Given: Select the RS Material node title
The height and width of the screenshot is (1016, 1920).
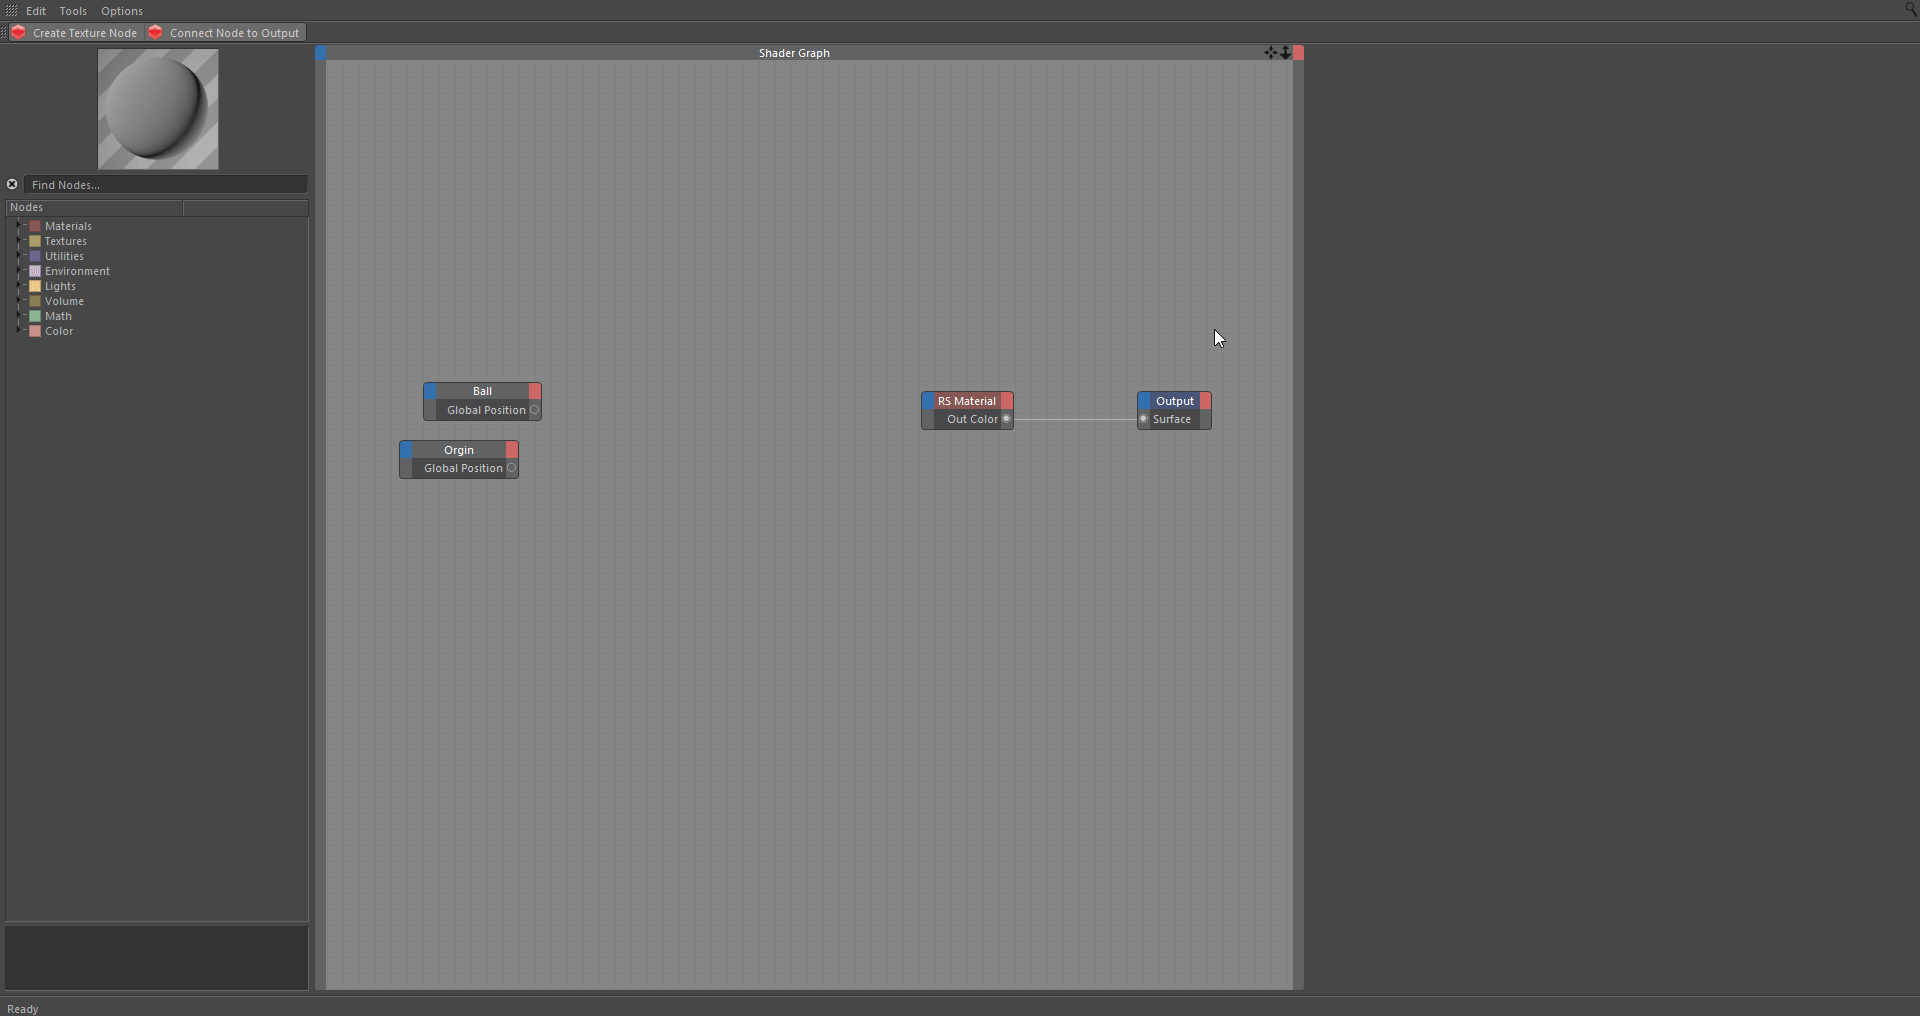Looking at the screenshot, I should (966, 401).
